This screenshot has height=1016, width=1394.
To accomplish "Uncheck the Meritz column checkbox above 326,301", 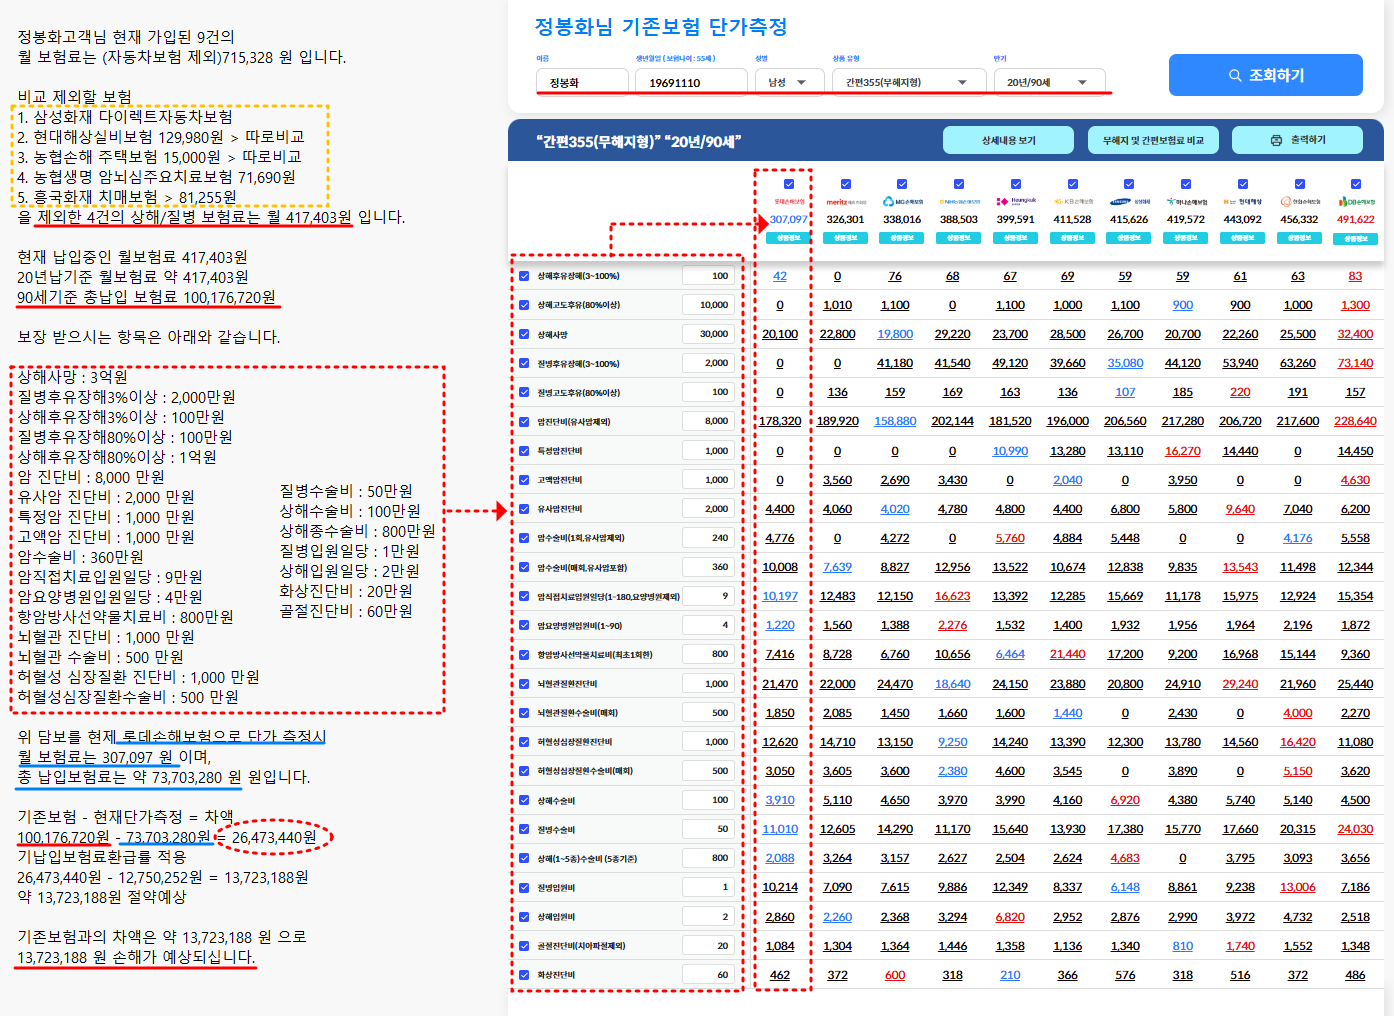I will coord(845,184).
